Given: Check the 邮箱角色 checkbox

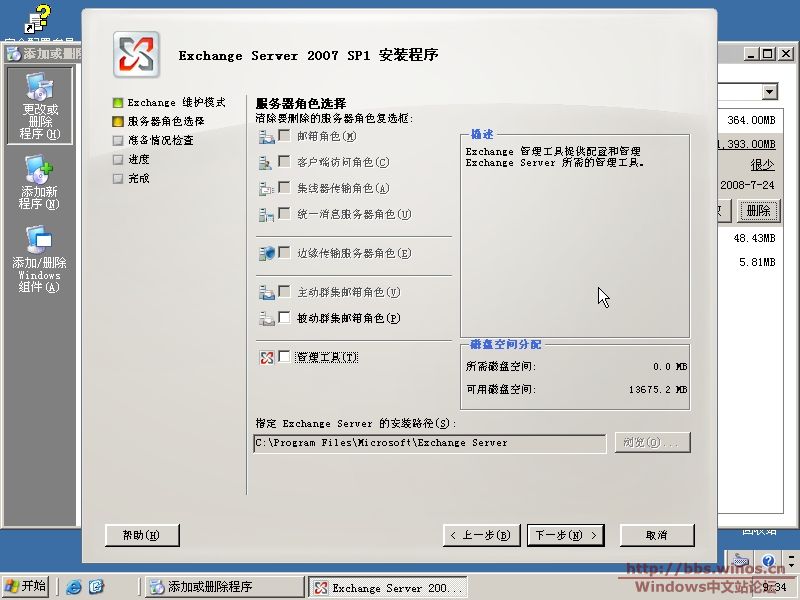Looking at the screenshot, I should [x=285, y=136].
